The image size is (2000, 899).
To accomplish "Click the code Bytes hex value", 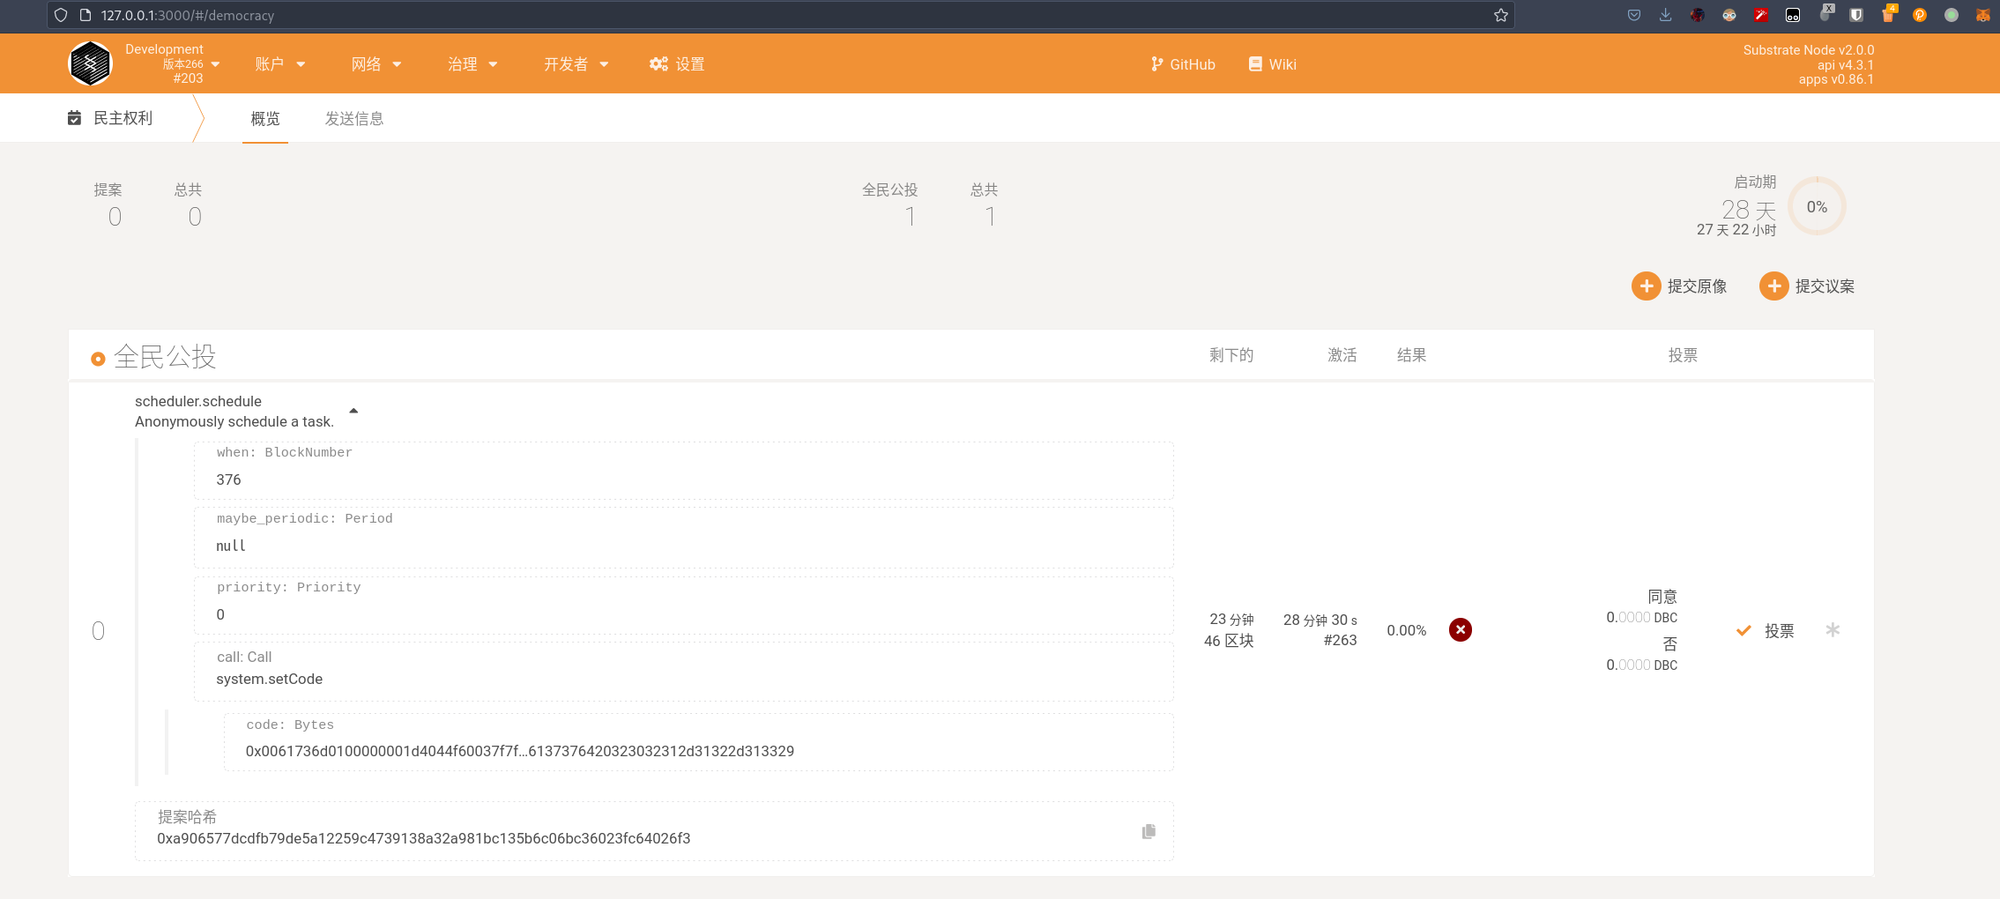I will pyautogui.click(x=520, y=751).
